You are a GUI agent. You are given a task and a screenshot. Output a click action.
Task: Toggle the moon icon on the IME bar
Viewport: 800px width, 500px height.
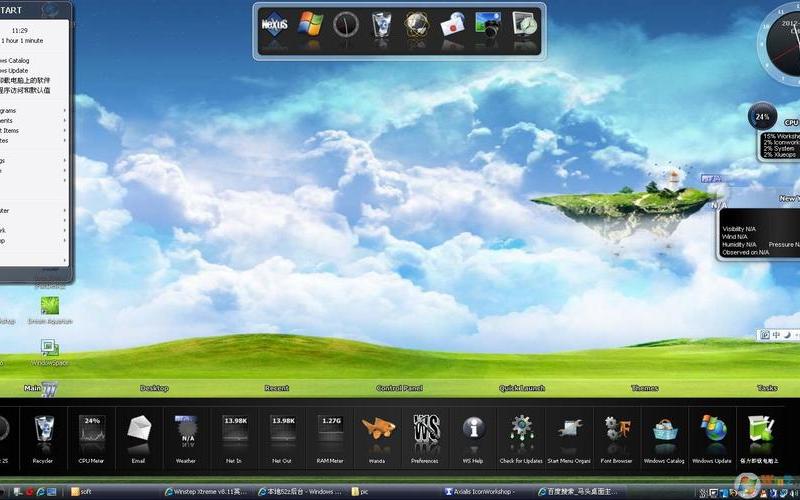tap(787, 335)
